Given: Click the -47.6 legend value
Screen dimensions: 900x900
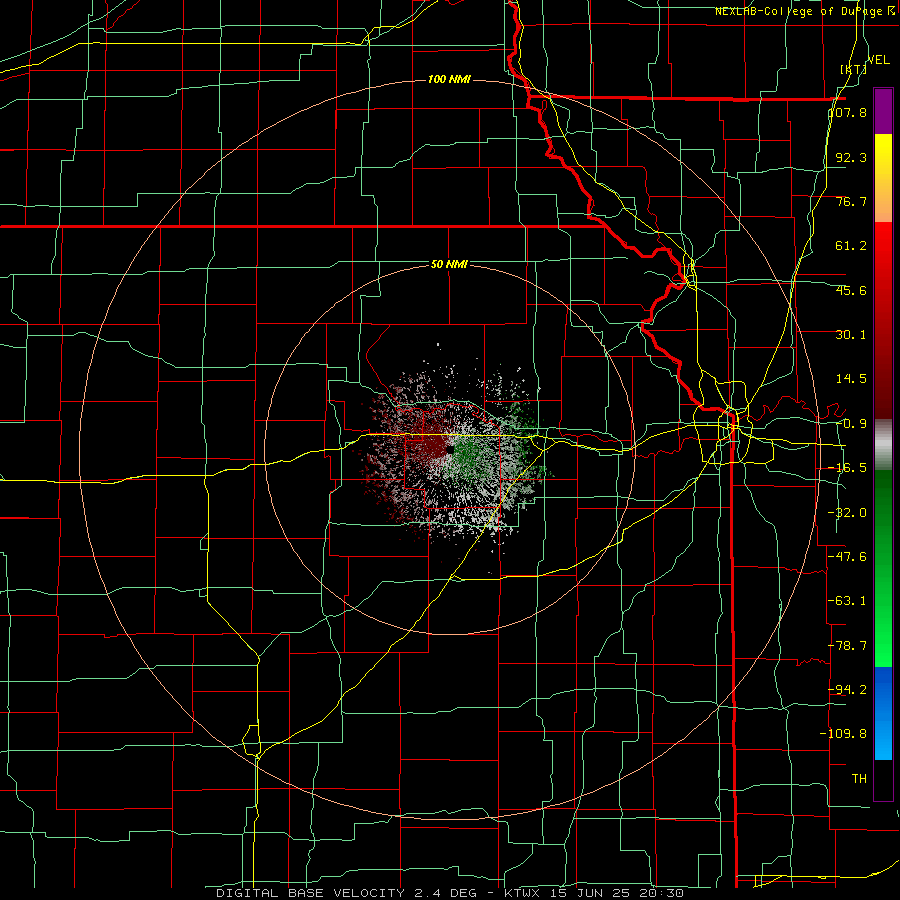Looking at the screenshot, I should click(847, 557).
